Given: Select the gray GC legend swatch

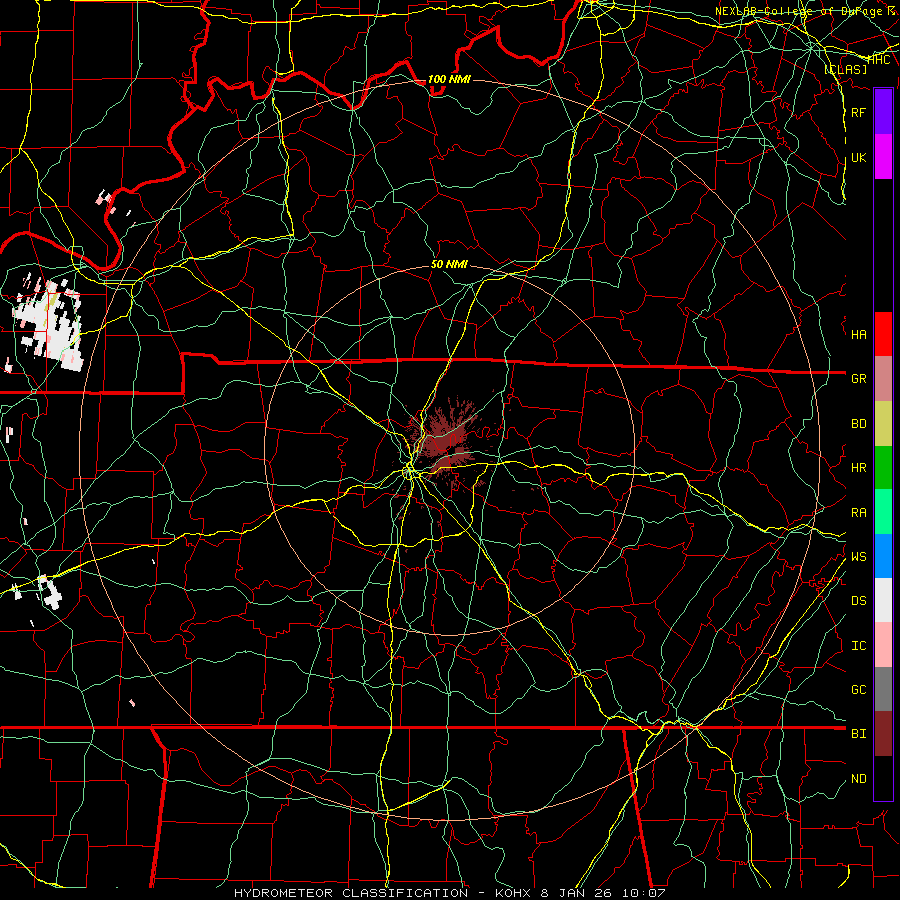Looking at the screenshot, I should (x=883, y=689).
